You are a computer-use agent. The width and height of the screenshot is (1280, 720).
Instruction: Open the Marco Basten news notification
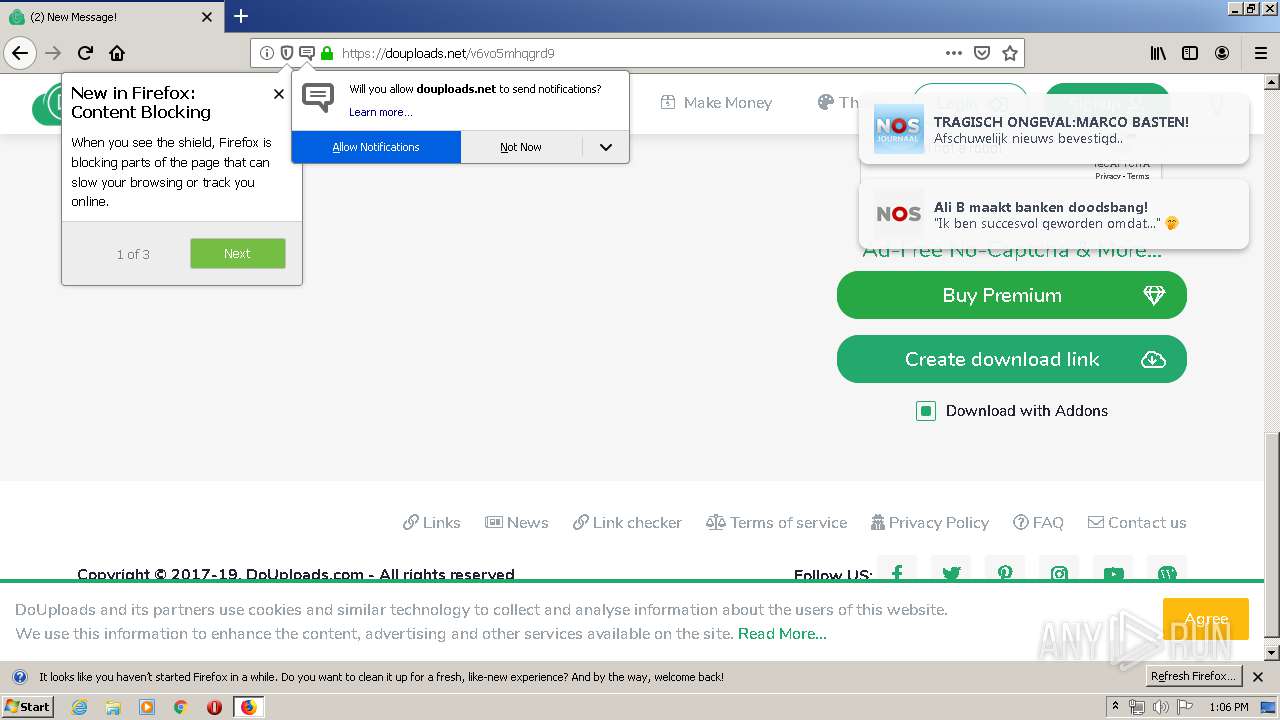(x=1053, y=129)
